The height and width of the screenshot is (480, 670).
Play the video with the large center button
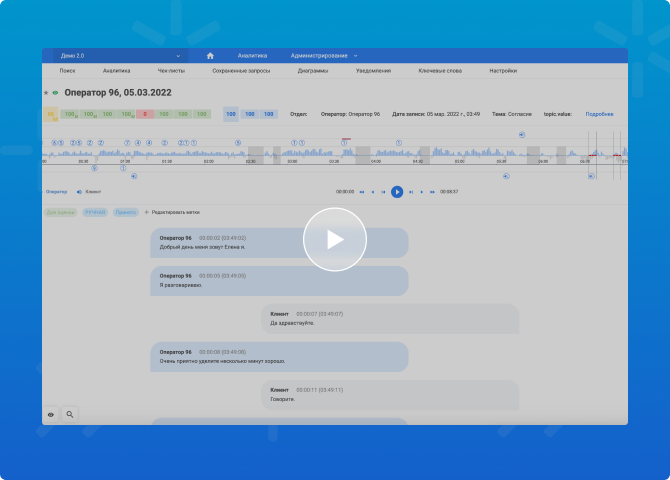point(335,239)
